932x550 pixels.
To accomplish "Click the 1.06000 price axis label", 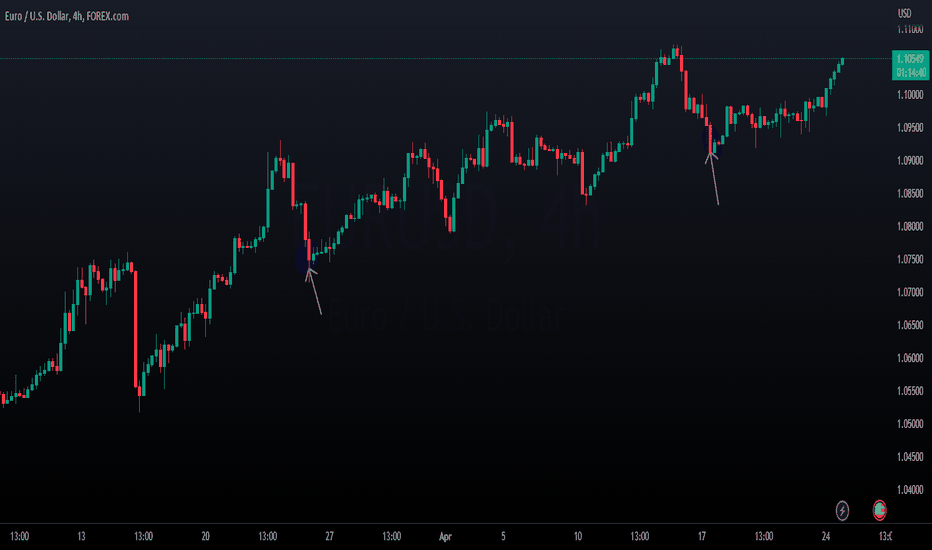I will pyautogui.click(x=910, y=358).
